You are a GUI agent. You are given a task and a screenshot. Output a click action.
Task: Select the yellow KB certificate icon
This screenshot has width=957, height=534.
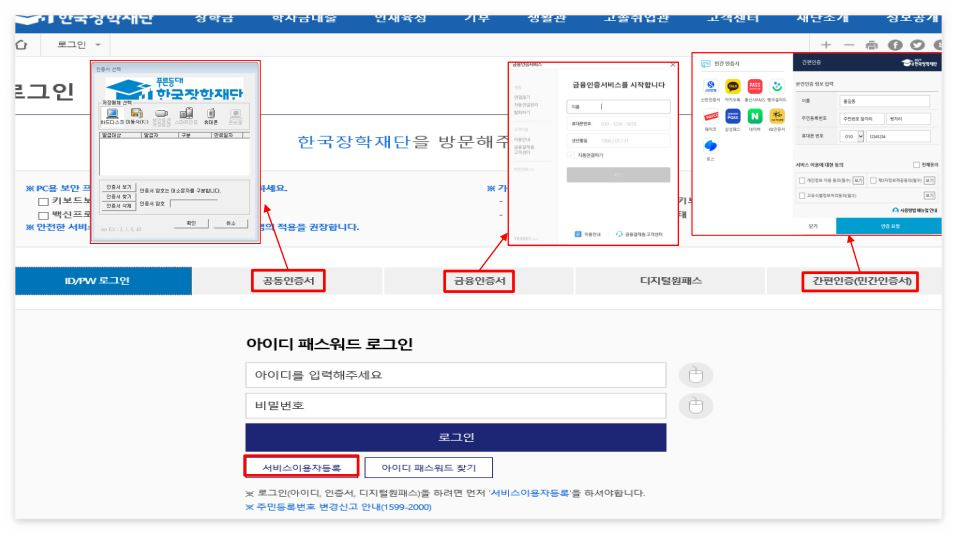tap(777, 116)
